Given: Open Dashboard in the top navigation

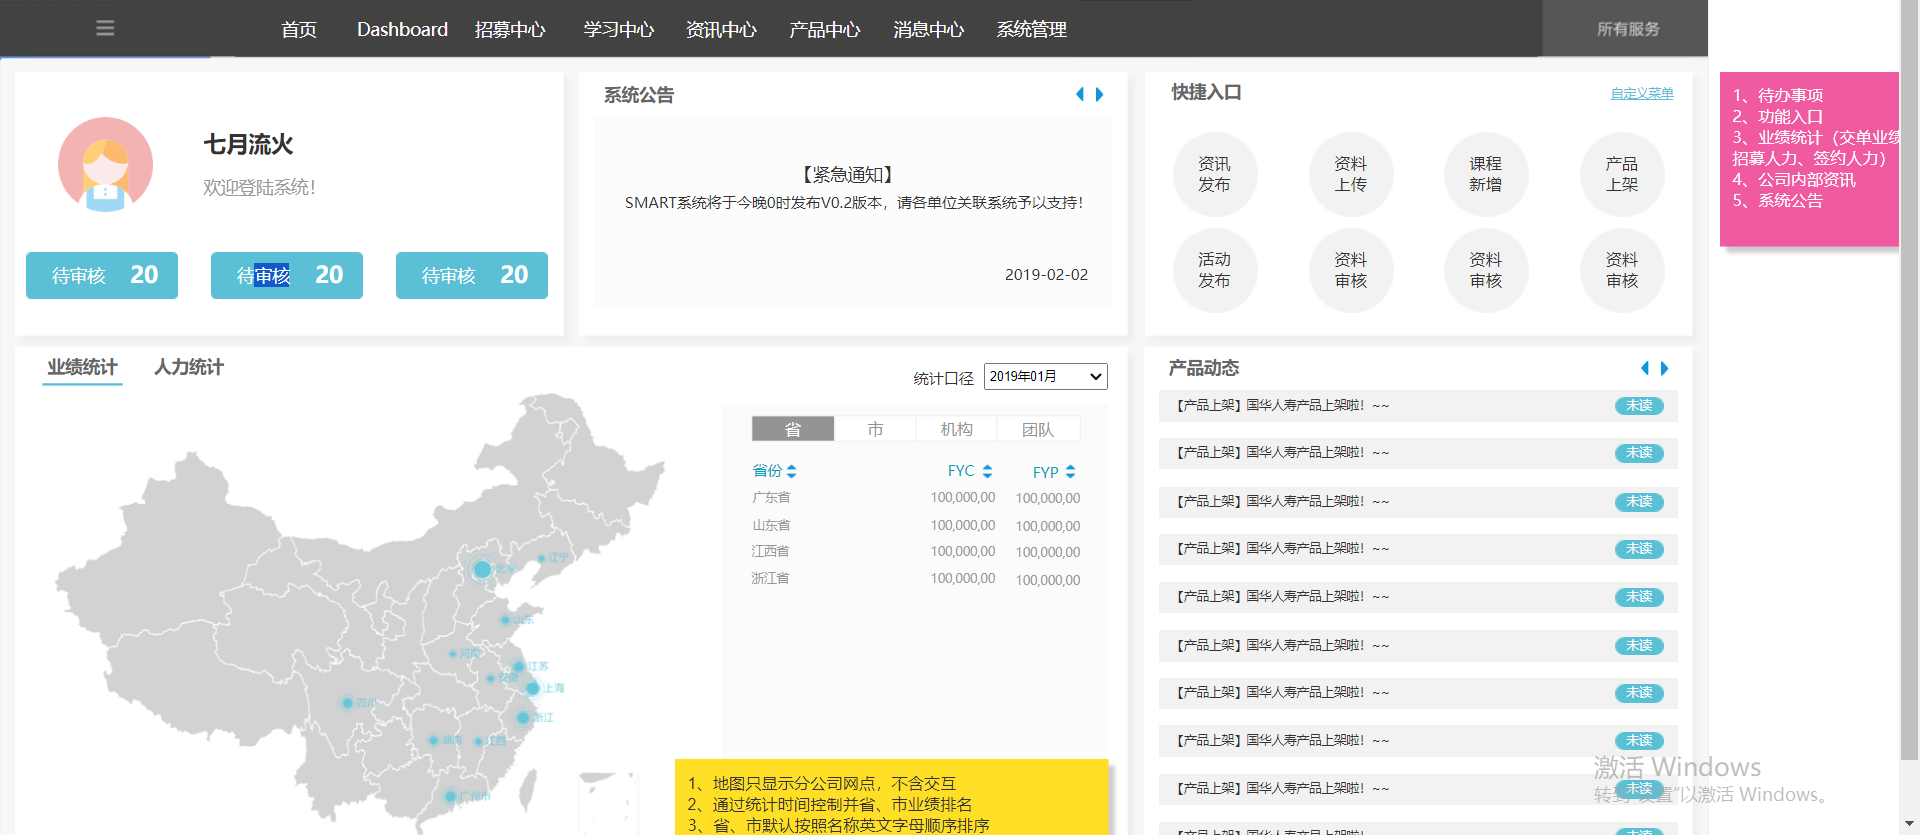Looking at the screenshot, I should [402, 29].
